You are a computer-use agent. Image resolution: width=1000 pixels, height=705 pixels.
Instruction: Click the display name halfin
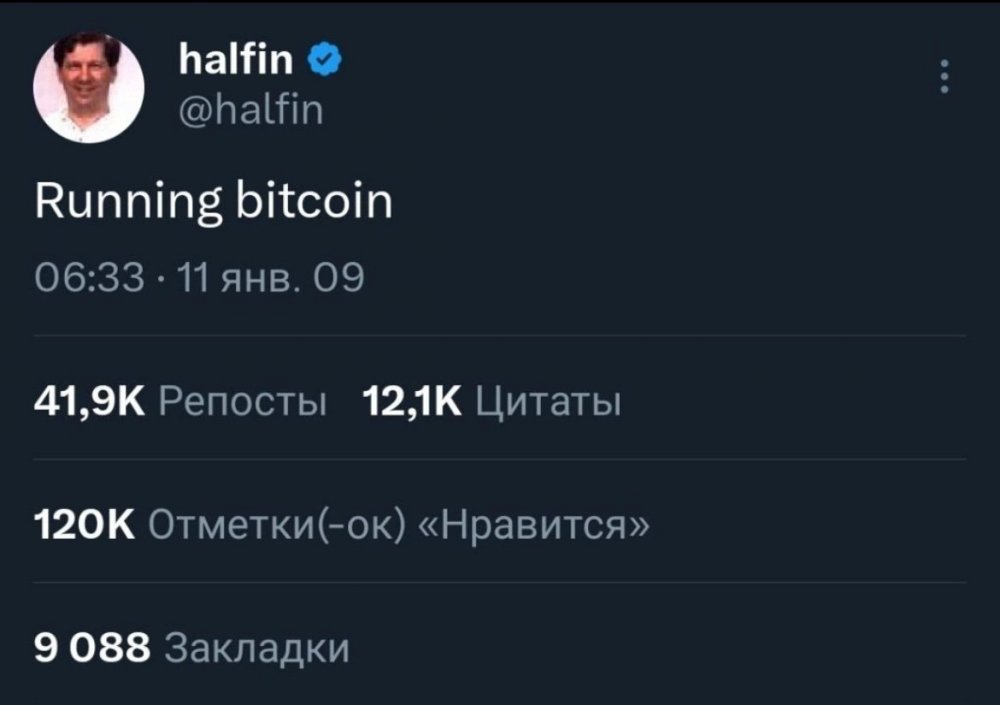pyautogui.click(x=235, y=62)
